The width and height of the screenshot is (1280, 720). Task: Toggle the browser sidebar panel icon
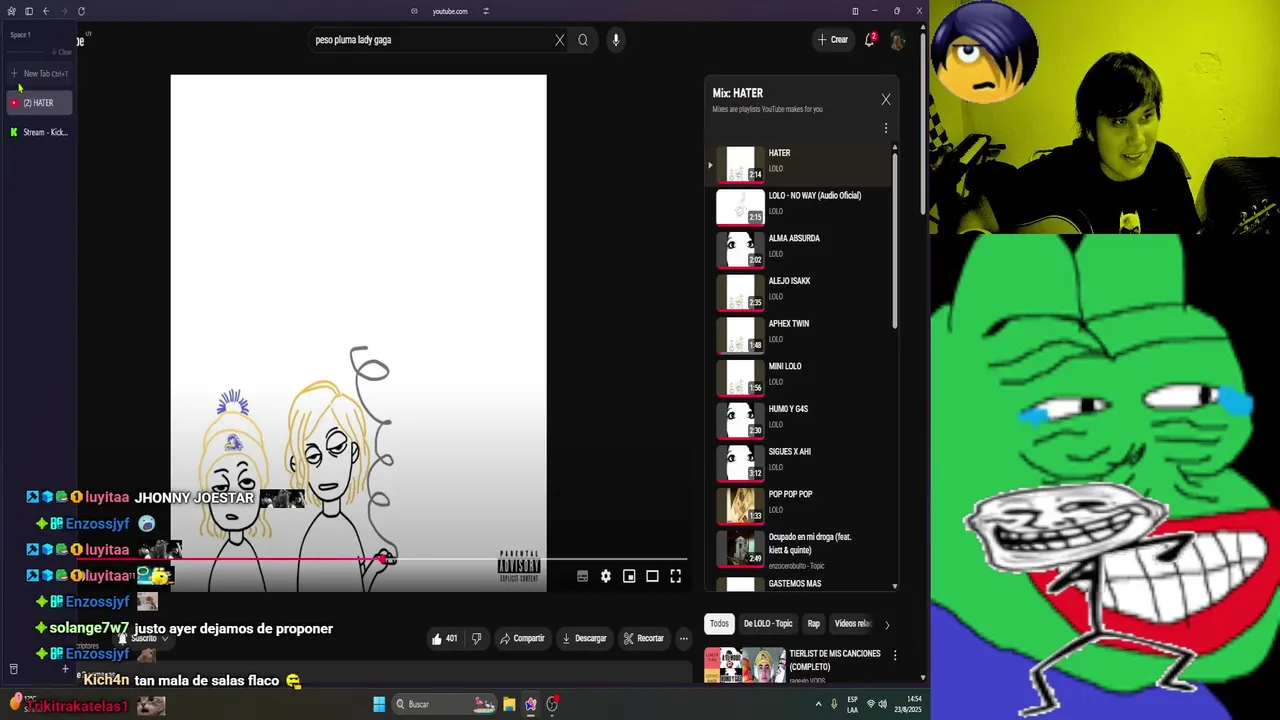click(29, 11)
